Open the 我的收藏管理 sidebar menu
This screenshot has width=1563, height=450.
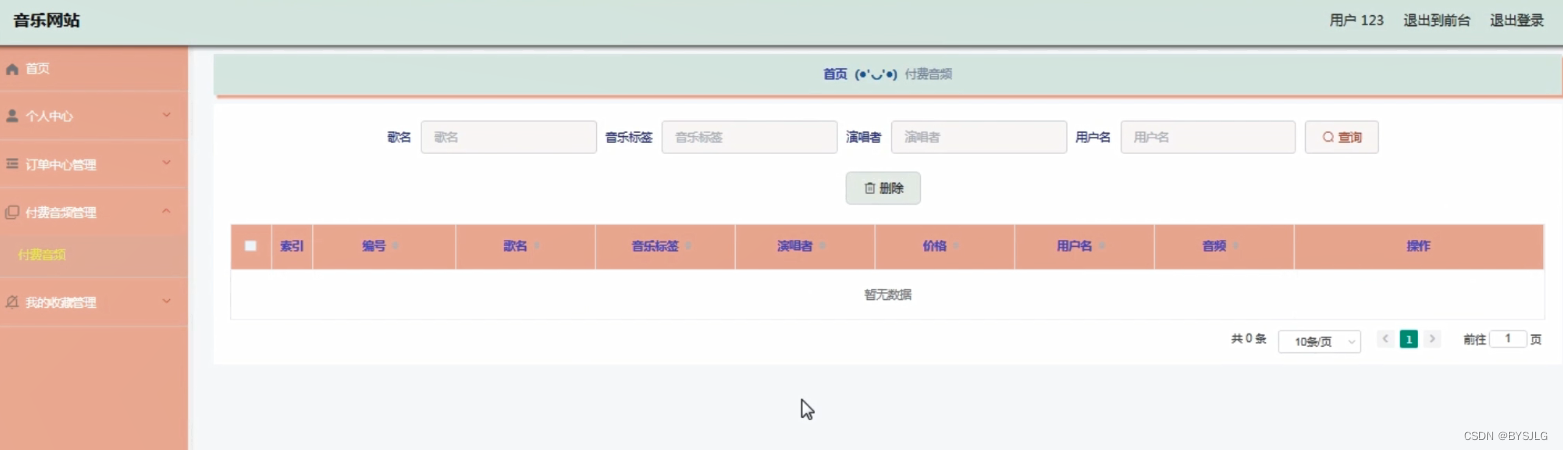94,302
